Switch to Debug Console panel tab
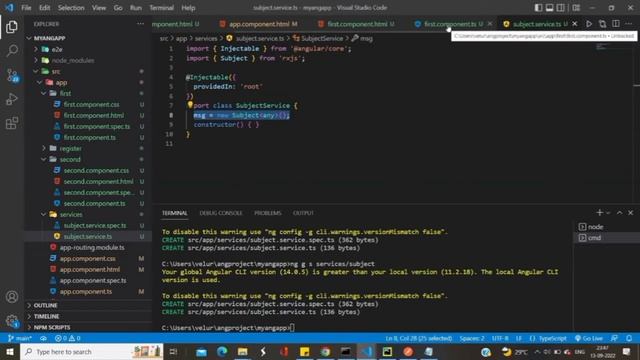640x360 pixels. pyautogui.click(x=221, y=213)
